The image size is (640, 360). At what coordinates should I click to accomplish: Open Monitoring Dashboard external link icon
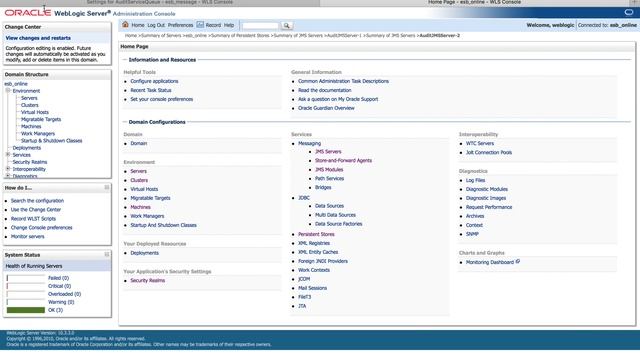pos(518,262)
